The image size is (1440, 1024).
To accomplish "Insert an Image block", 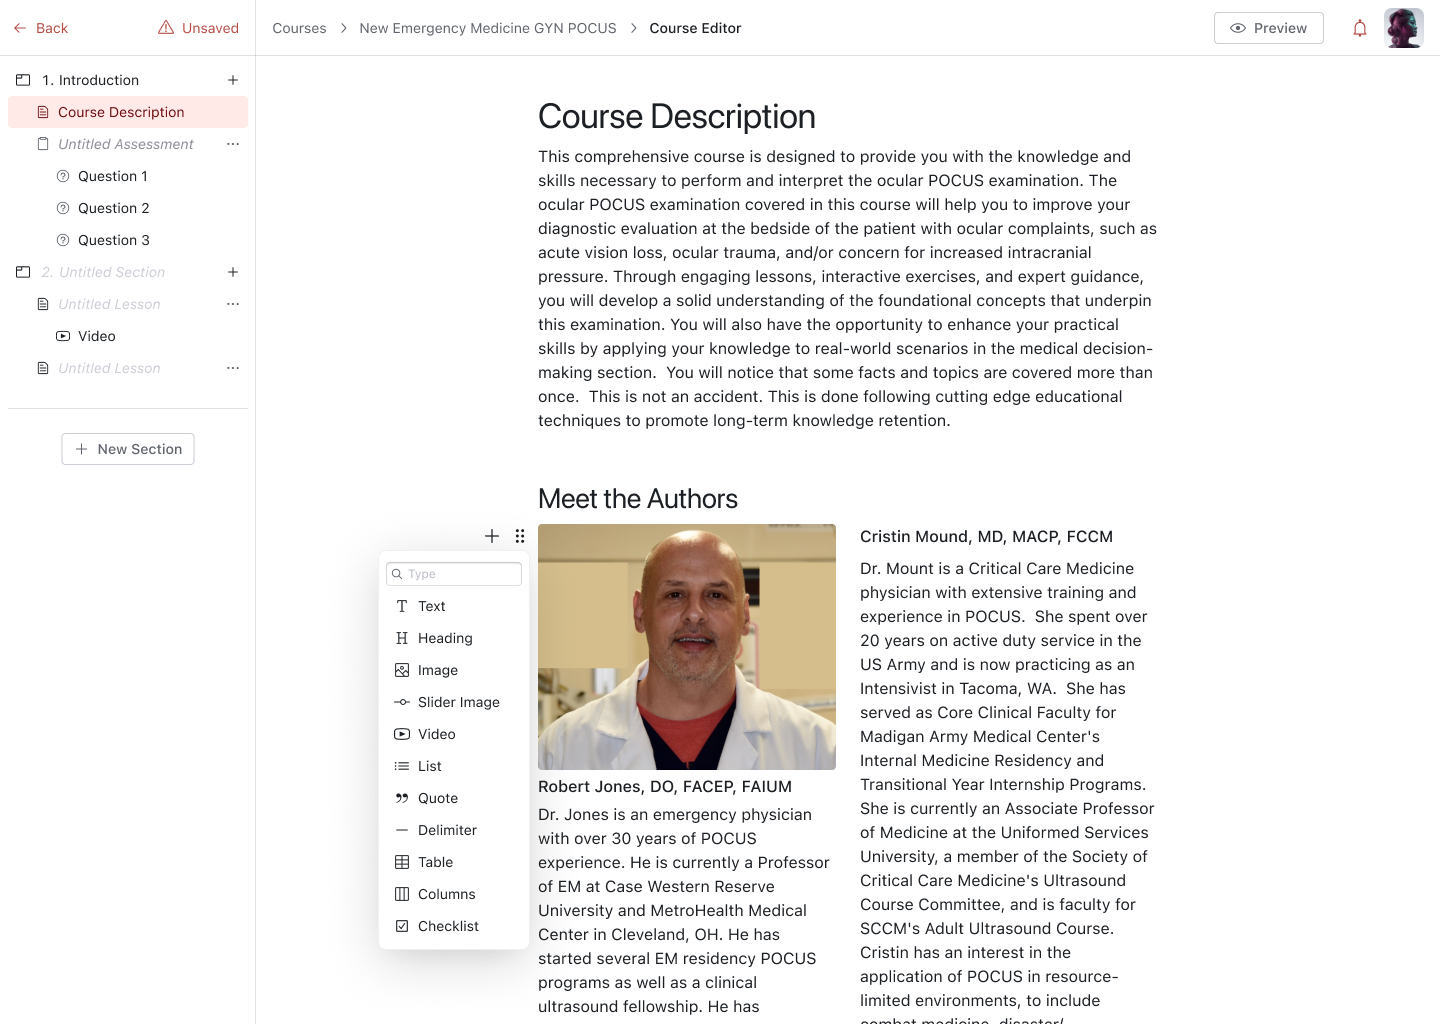I will point(454,670).
